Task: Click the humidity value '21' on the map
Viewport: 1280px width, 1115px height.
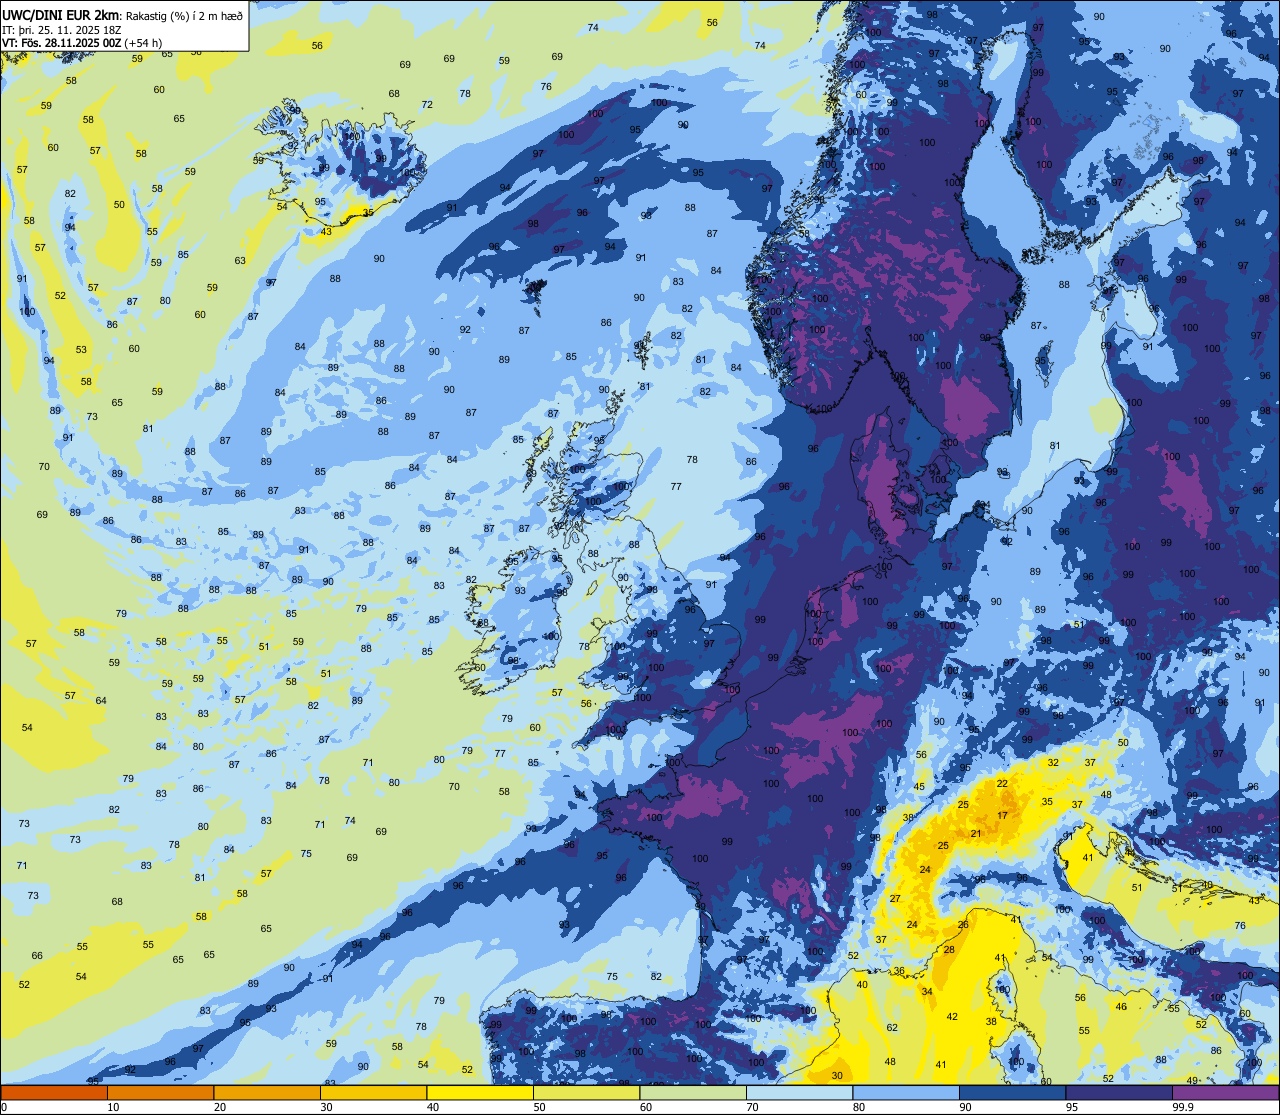Action: pos(976,833)
